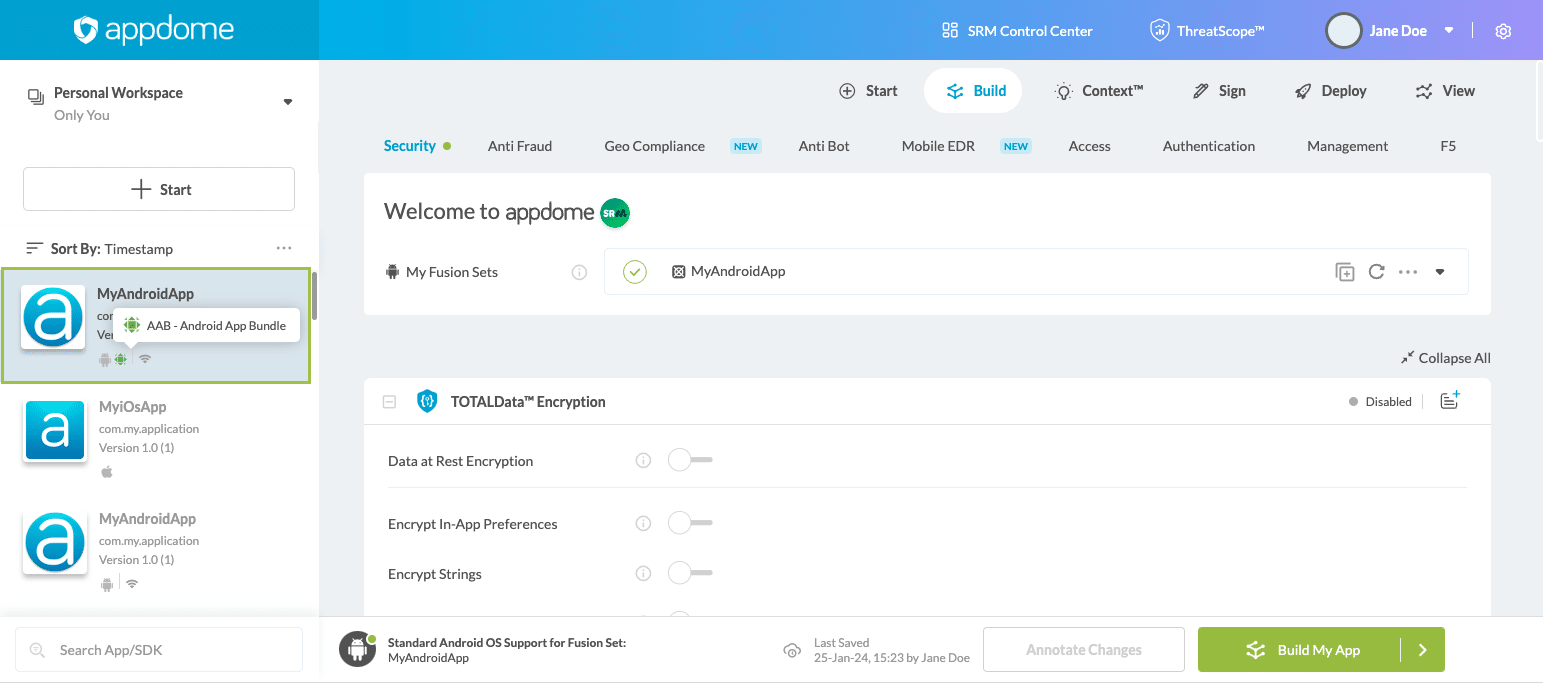Open ThreatScope dashboard
The image size is (1543, 683).
coord(1207,30)
